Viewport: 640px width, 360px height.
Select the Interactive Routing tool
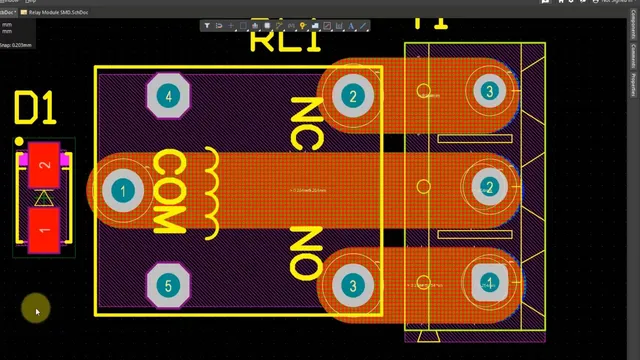tap(279, 26)
